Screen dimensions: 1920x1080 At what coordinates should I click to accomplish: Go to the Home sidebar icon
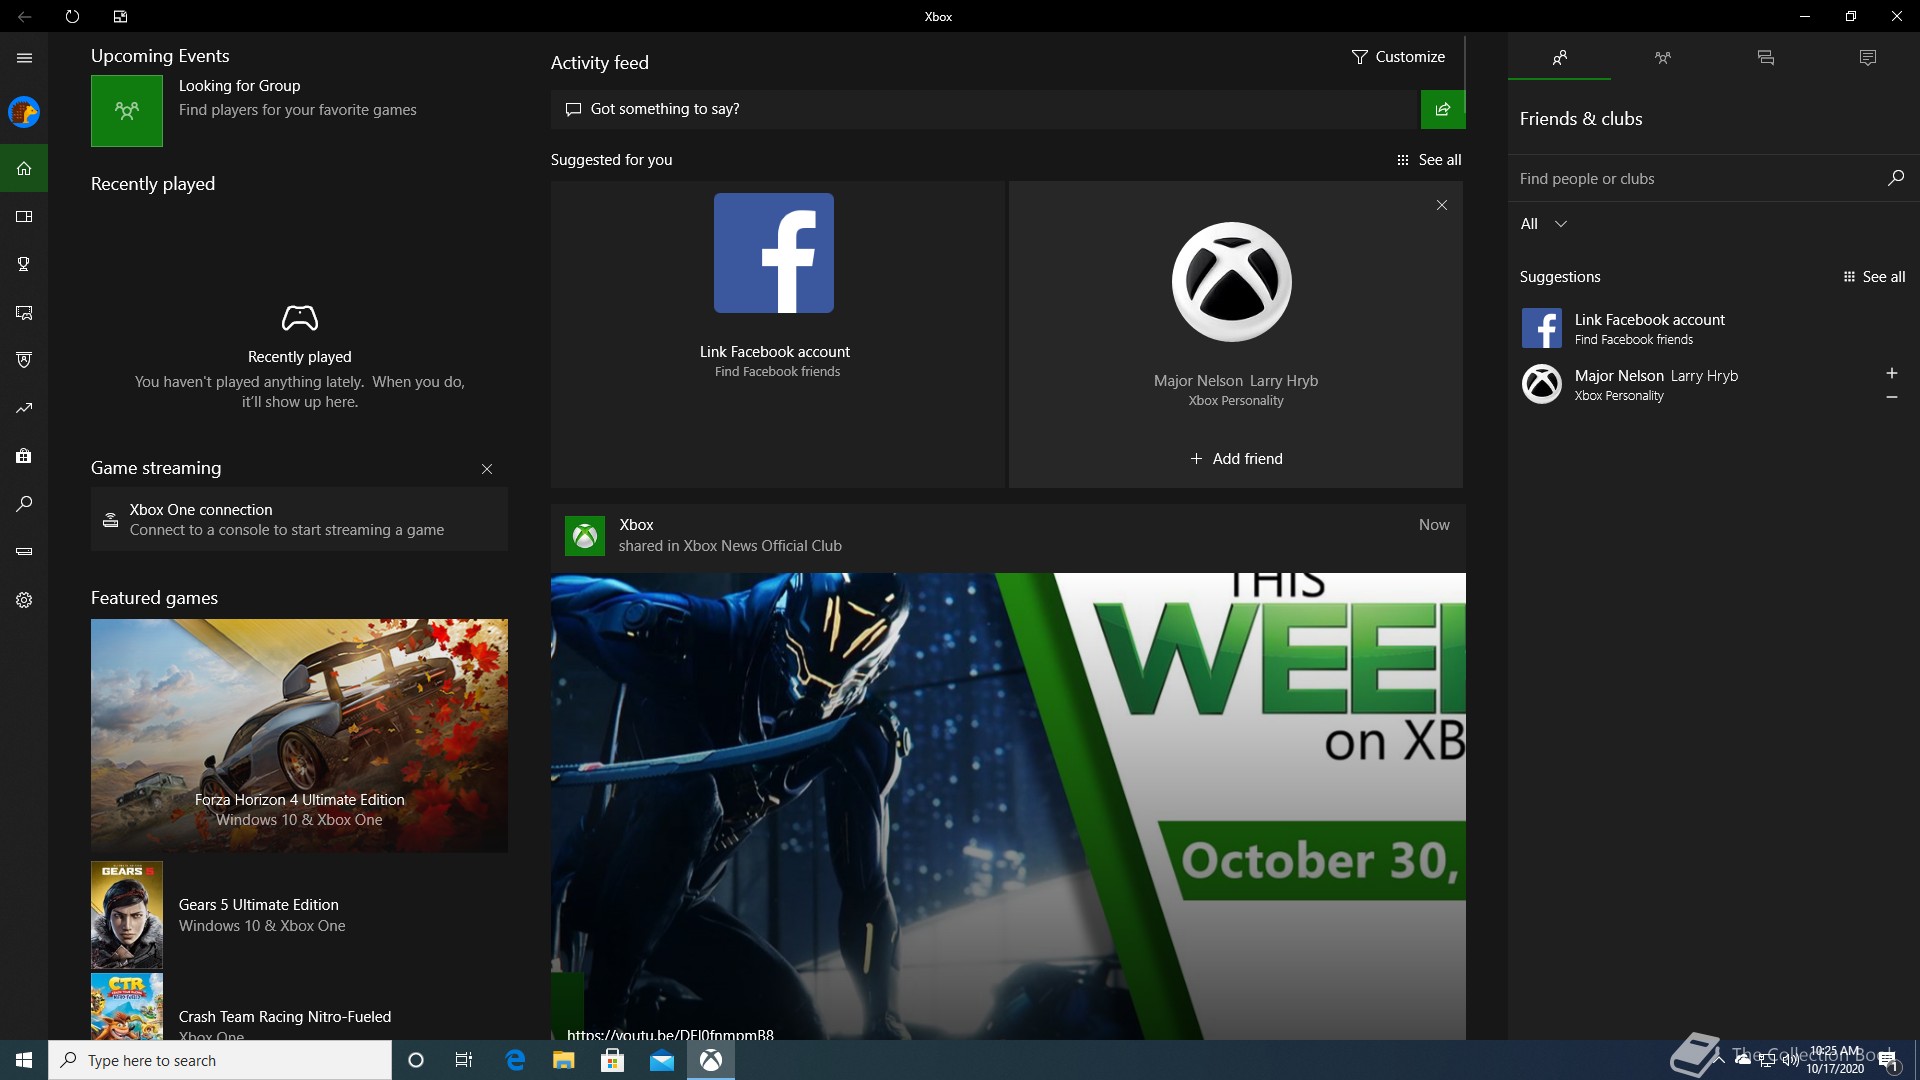click(24, 168)
